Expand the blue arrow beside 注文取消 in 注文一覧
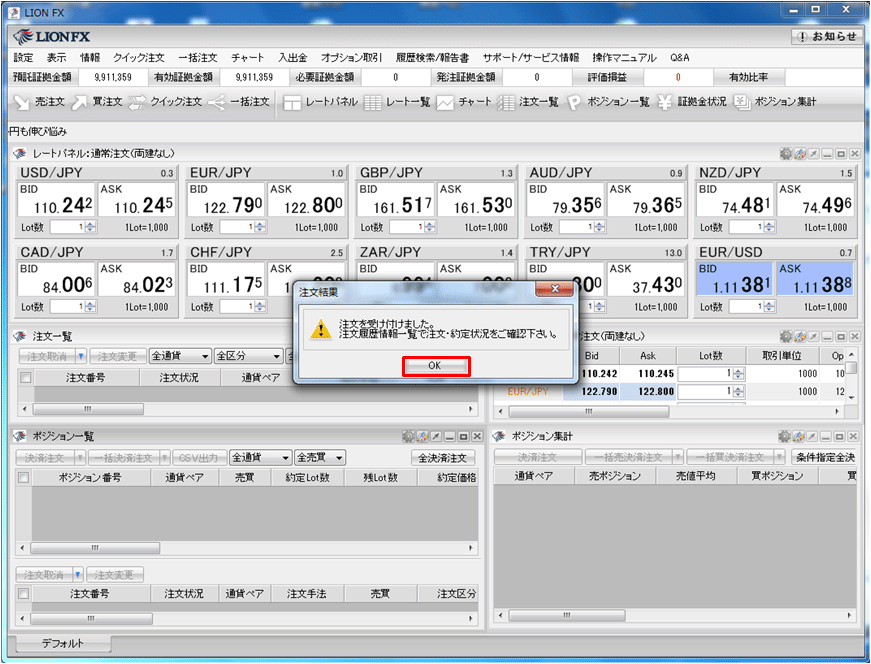The height and width of the screenshot is (664, 871). coord(81,356)
